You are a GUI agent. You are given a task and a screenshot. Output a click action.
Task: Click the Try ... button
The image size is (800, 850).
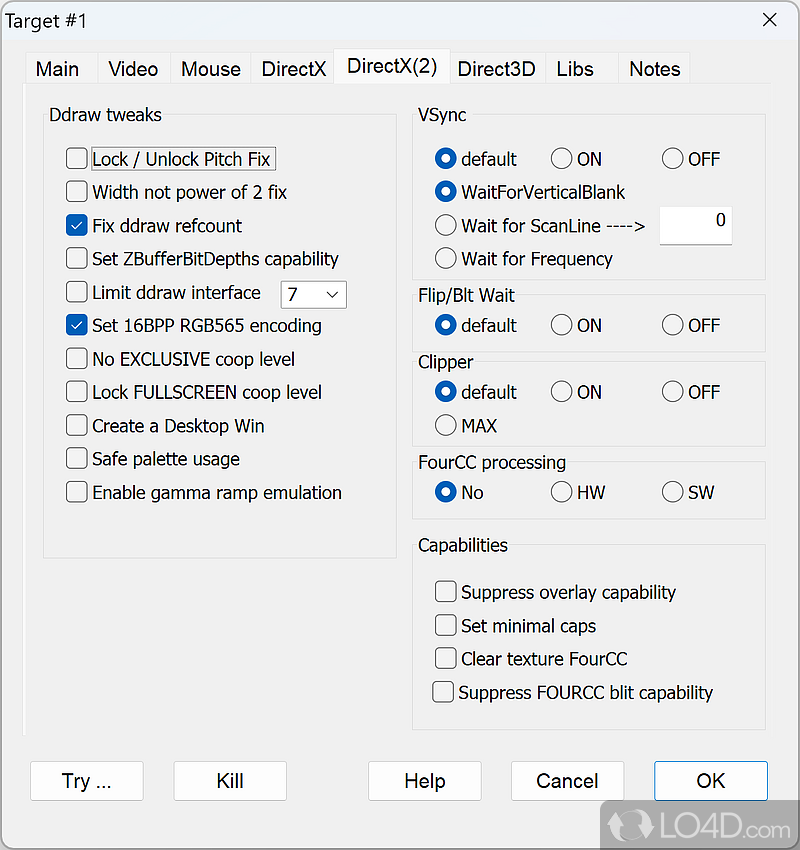(87, 781)
